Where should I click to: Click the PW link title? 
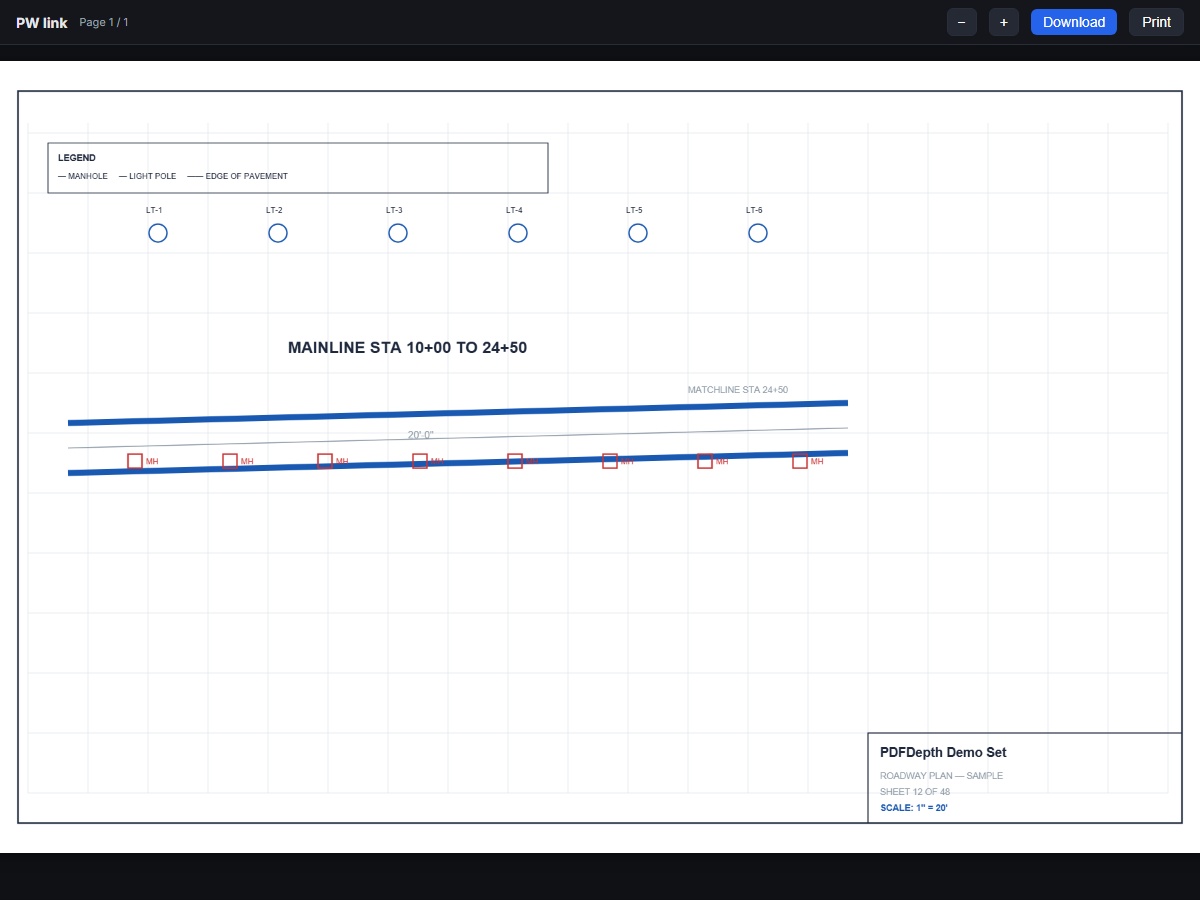coord(42,22)
